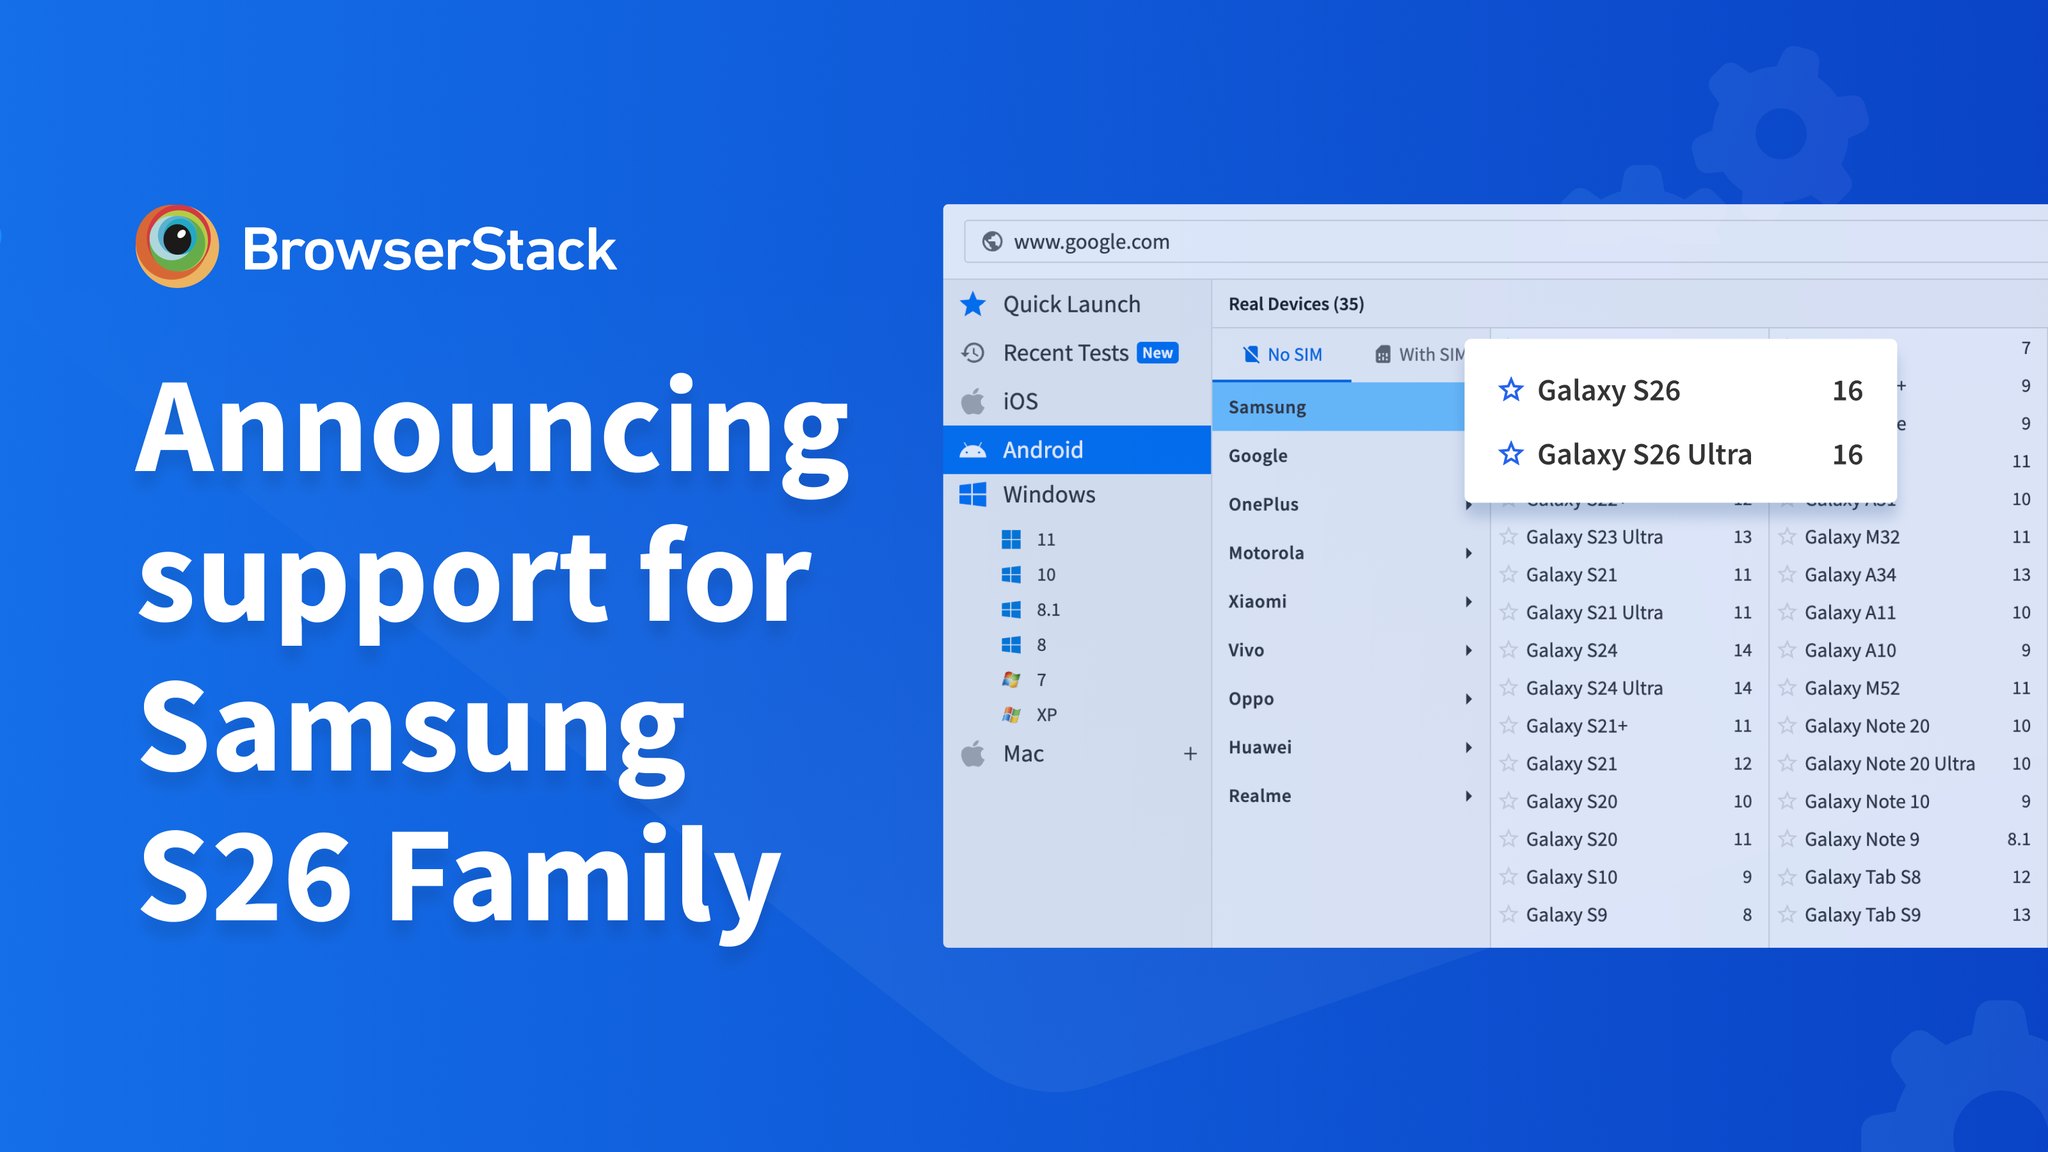This screenshot has height=1152, width=2048.
Task: Open the Quick Launch menu item
Action: 1077,304
